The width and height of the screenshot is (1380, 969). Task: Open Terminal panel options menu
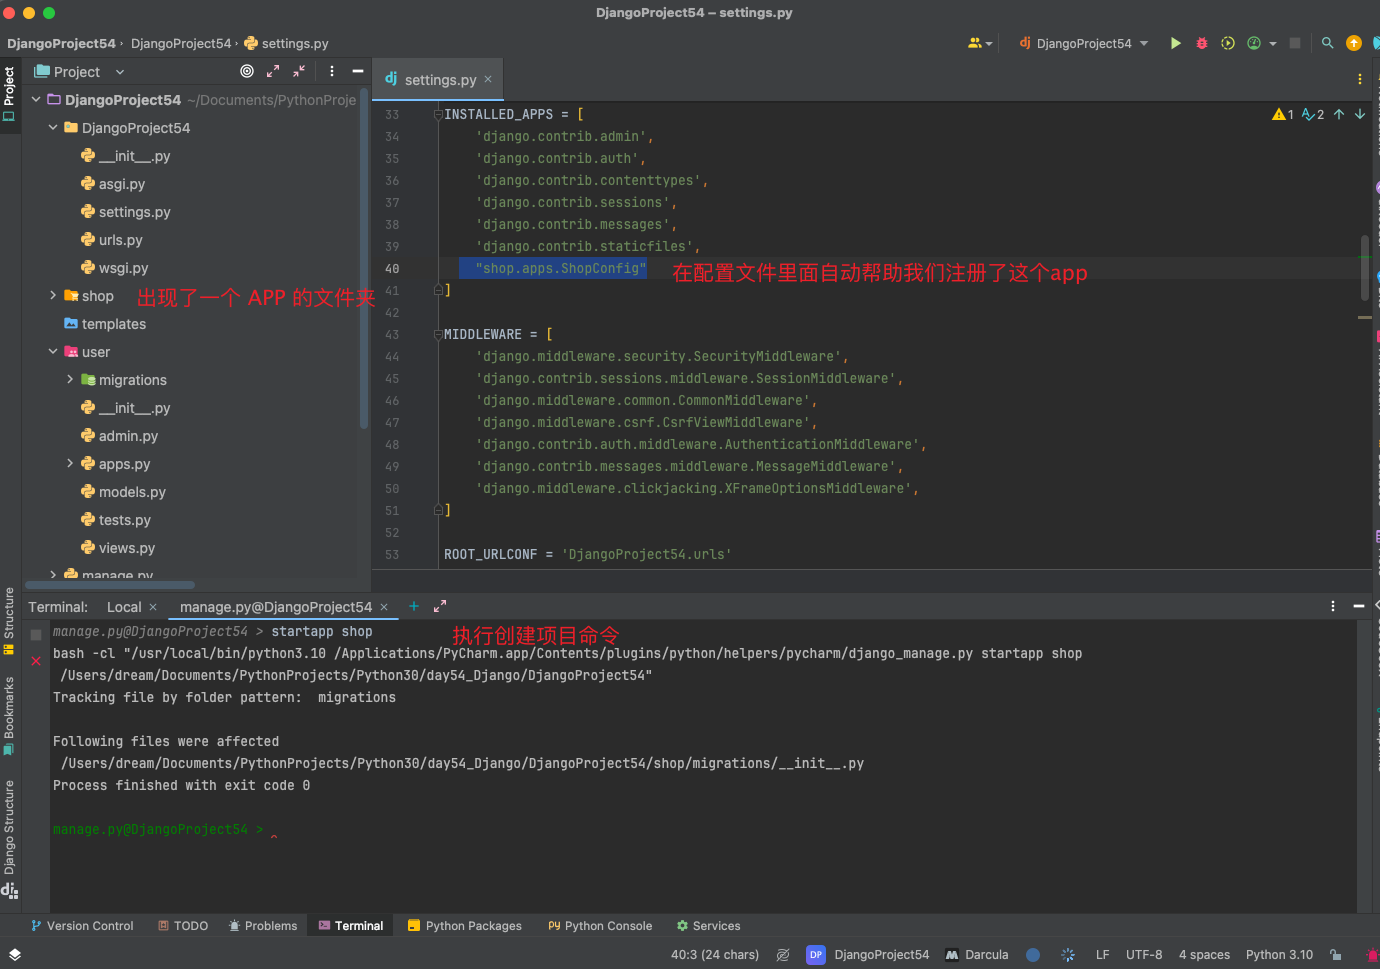point(1333,606)
